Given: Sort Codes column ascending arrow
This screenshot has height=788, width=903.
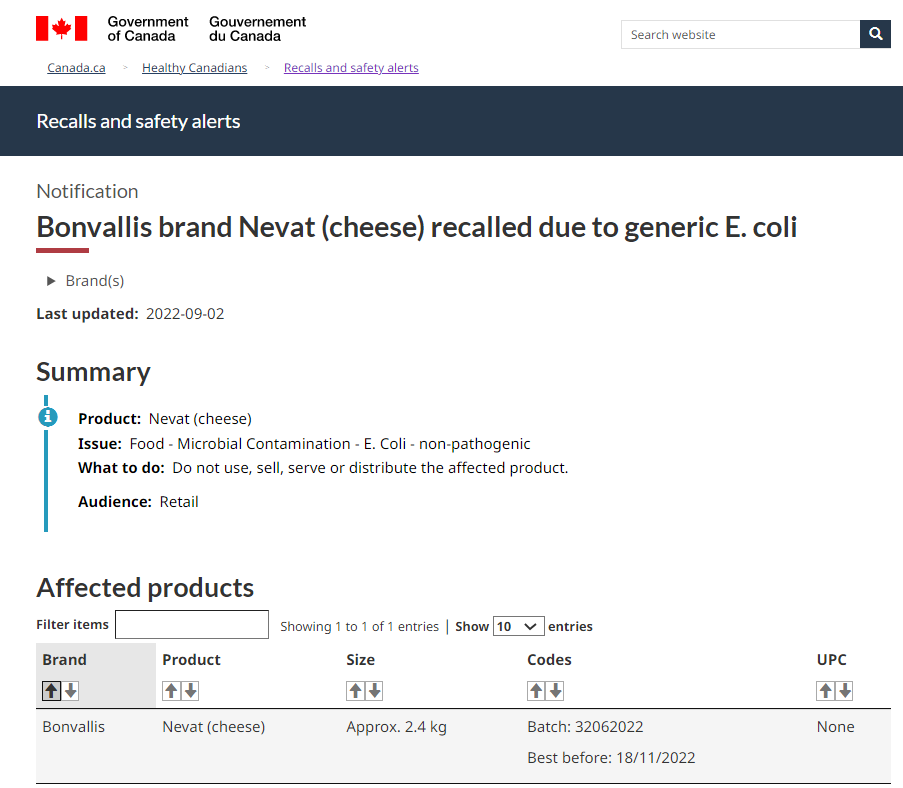Looking at the screenshot, I should (536, 690).
